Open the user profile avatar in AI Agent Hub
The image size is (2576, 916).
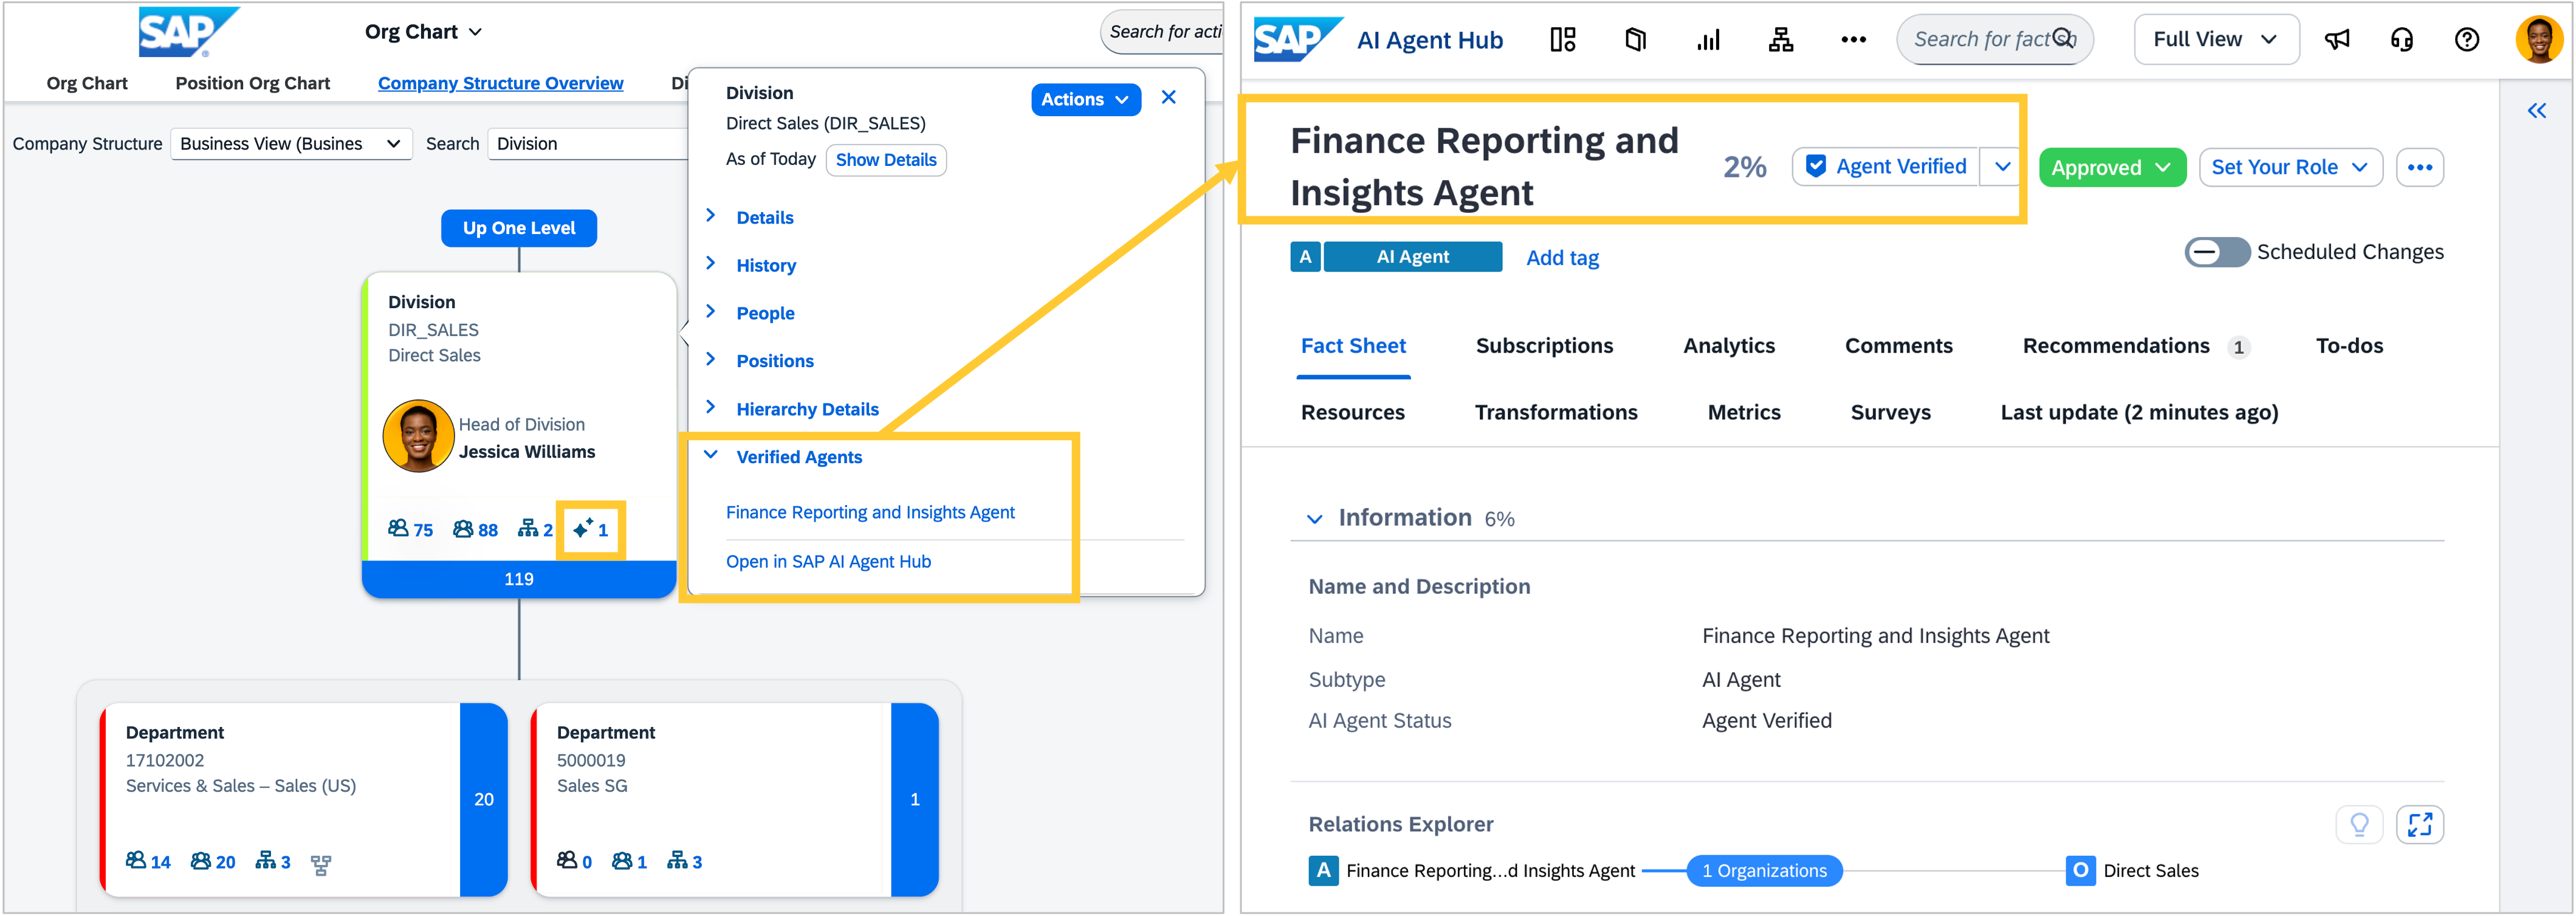2538,40
